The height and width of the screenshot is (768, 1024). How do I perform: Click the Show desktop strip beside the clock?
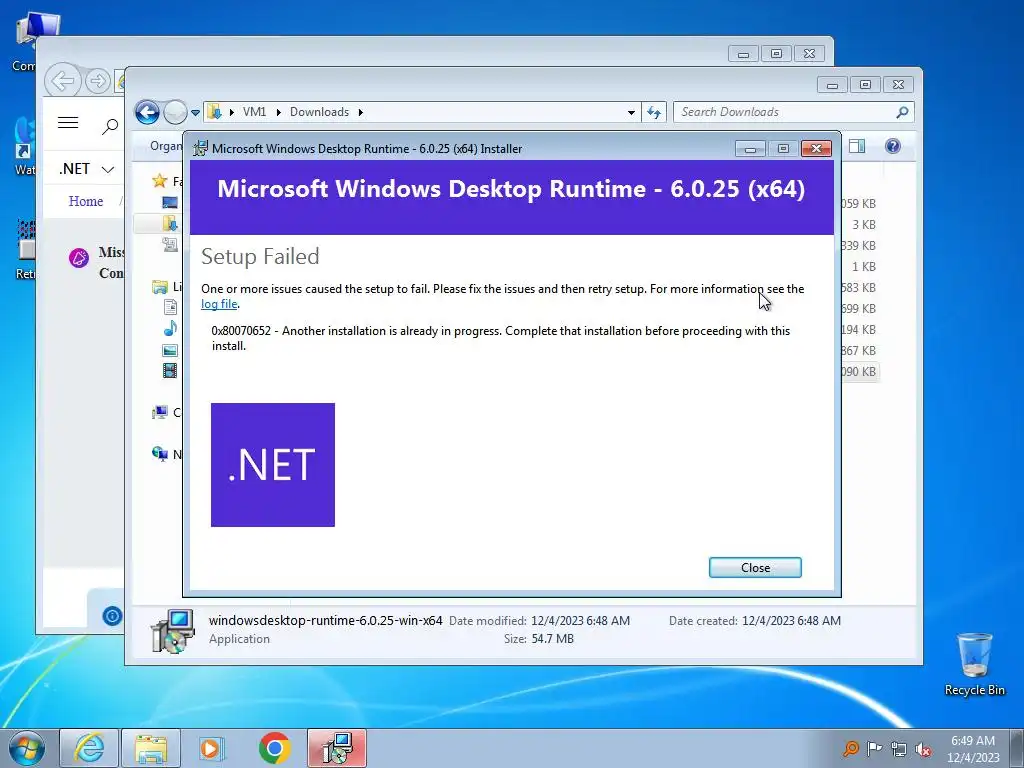click(1017, 748)
